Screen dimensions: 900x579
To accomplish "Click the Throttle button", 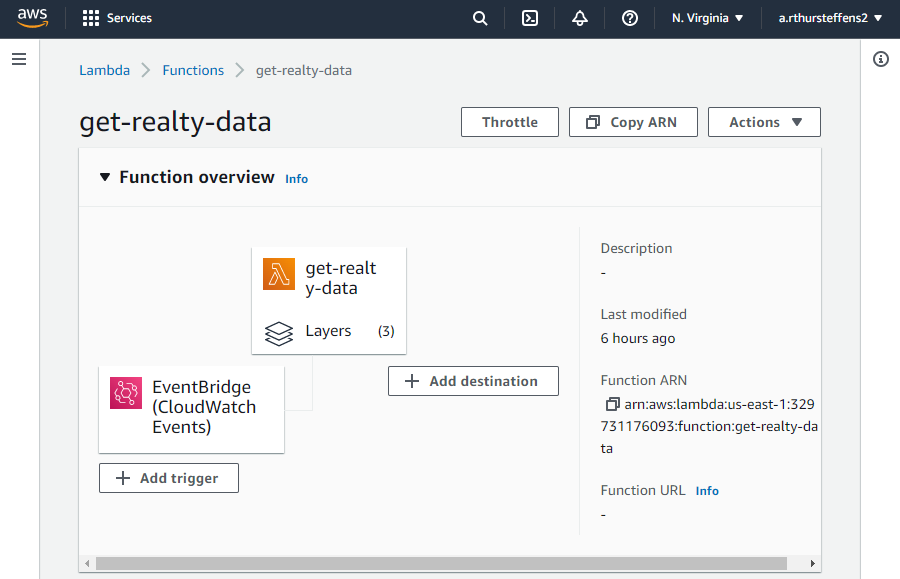I will click(510, 122).
